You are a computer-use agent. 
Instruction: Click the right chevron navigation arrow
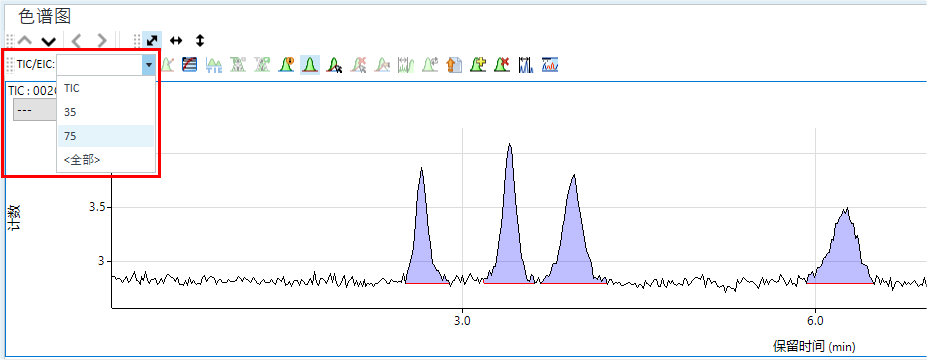[102, 41]
